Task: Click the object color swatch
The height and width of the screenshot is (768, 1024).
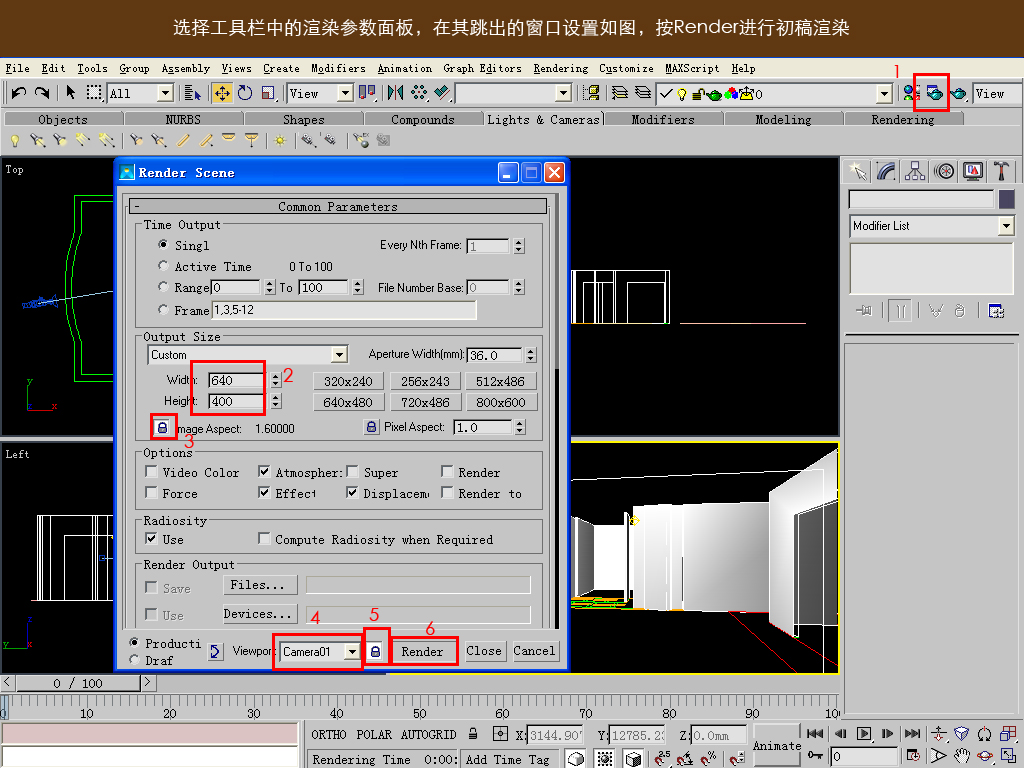Action: 1006,199
